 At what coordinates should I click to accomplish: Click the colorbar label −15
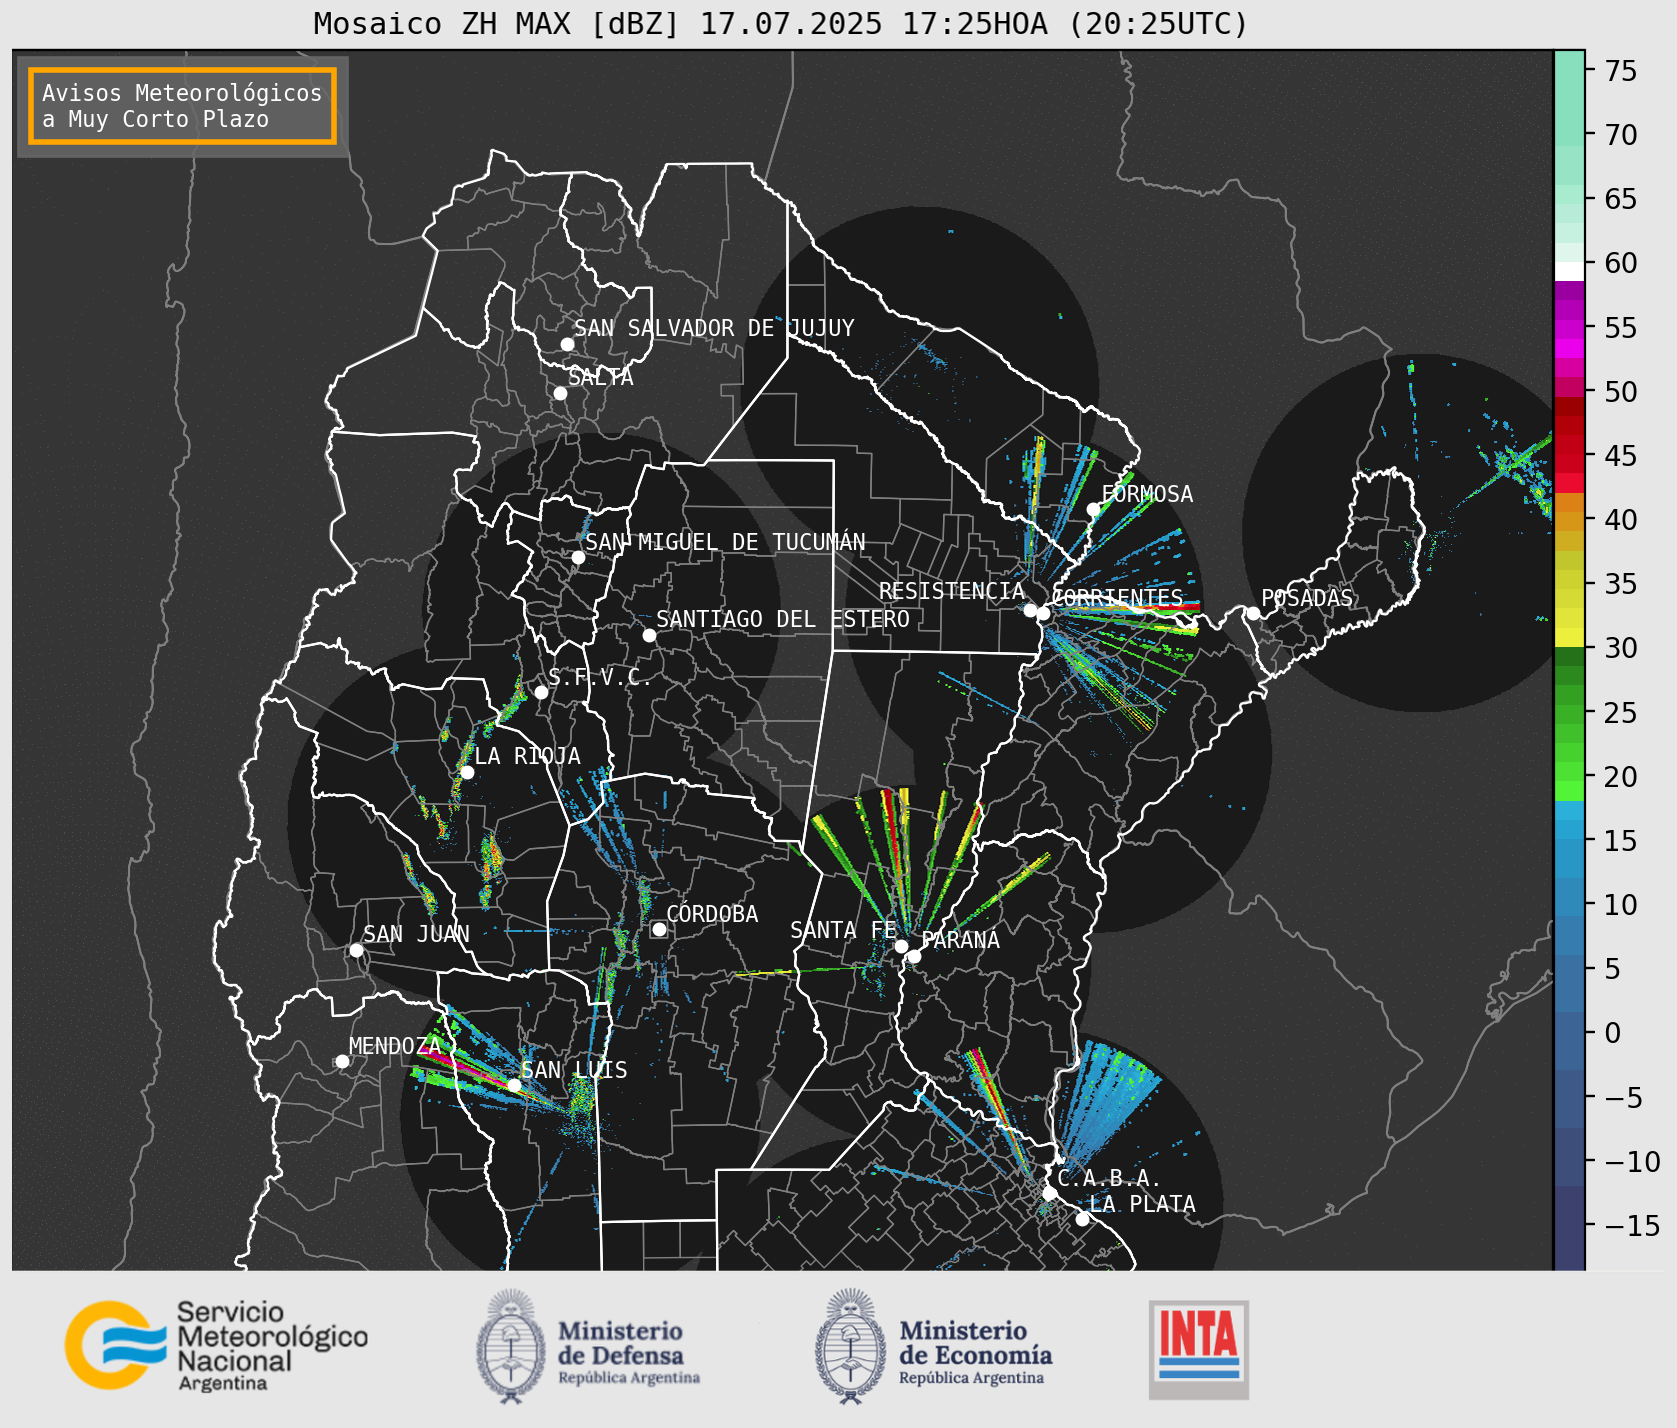(x=1632, y=1225)
